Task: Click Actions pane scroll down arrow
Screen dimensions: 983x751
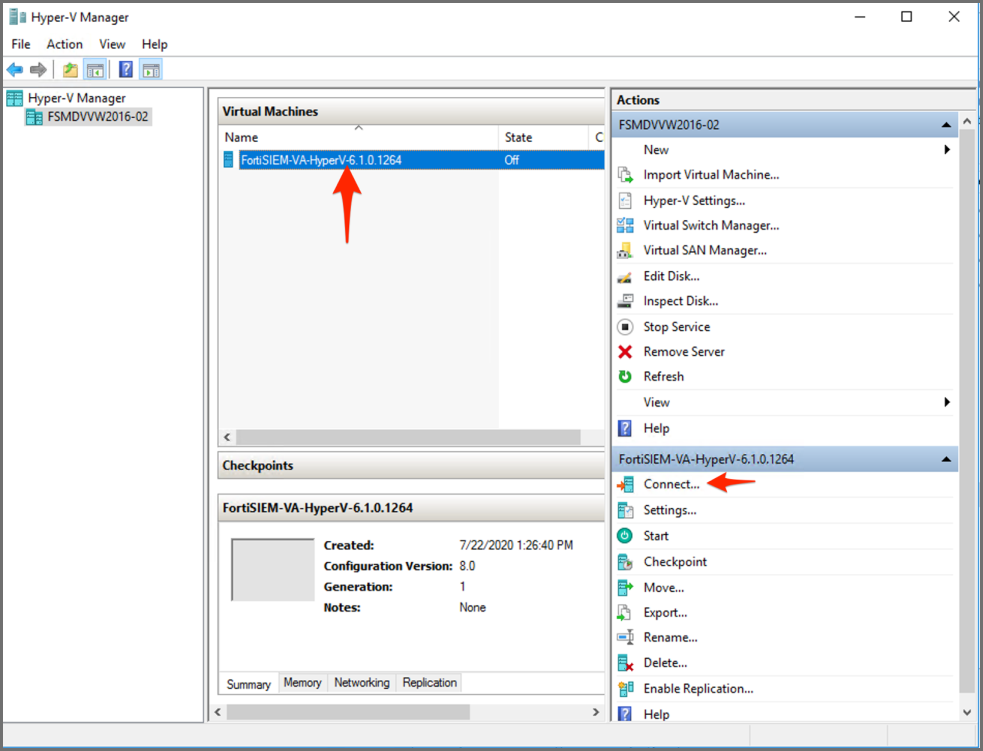Action: [967, 713]
